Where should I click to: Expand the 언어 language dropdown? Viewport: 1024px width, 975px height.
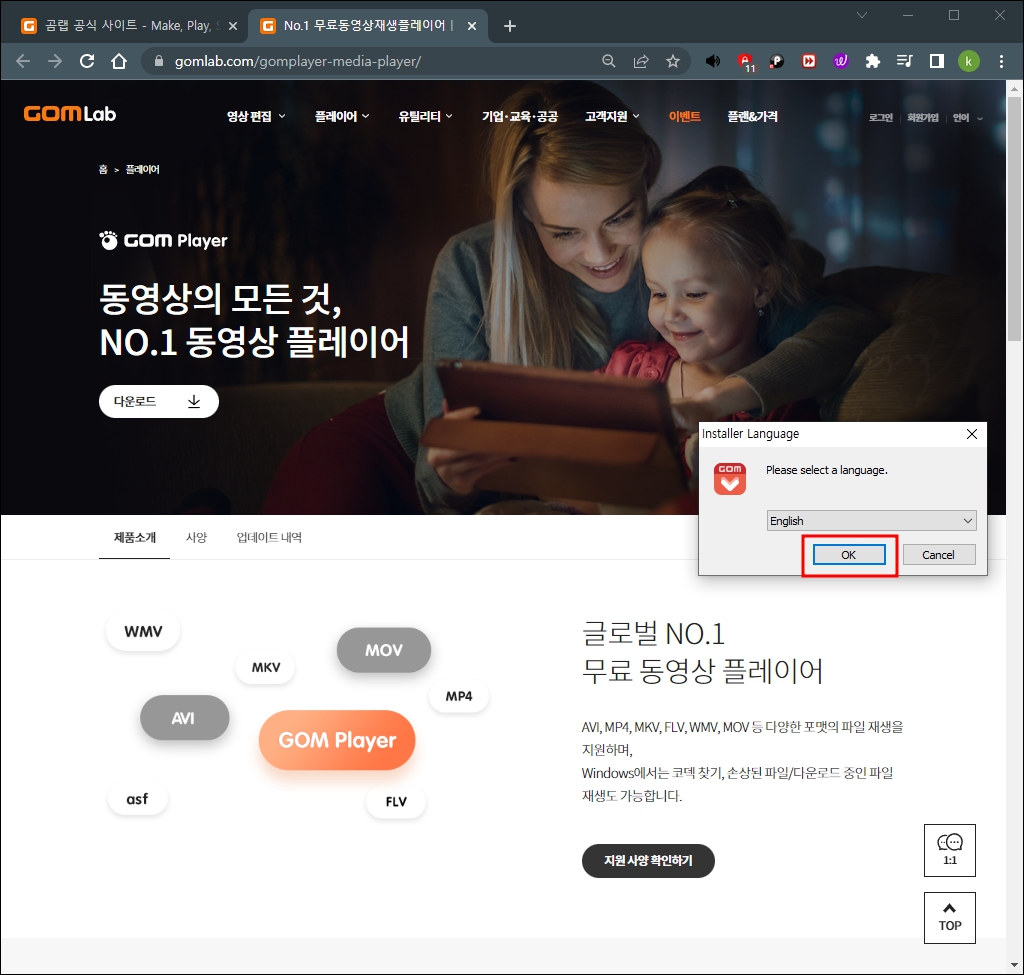click(x=964, y=117)
